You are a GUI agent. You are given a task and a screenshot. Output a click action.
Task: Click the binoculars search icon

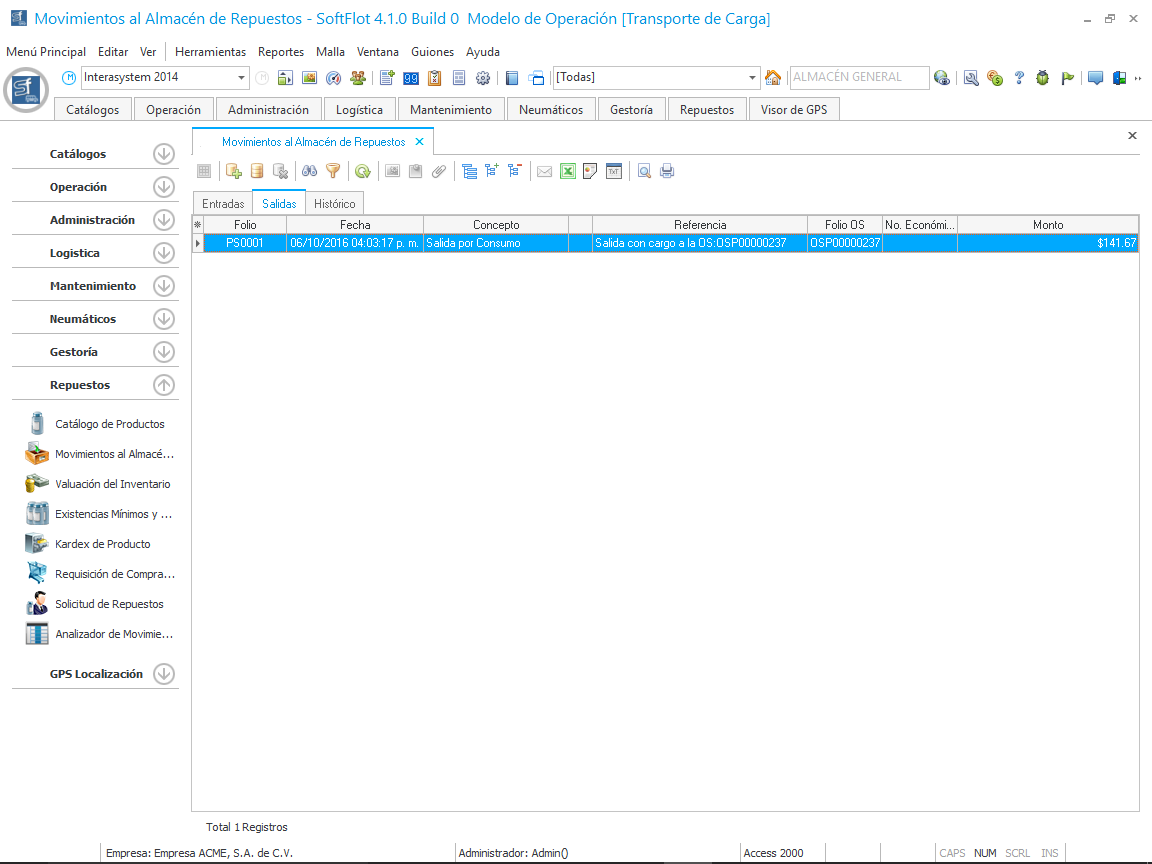click(310, 171)
